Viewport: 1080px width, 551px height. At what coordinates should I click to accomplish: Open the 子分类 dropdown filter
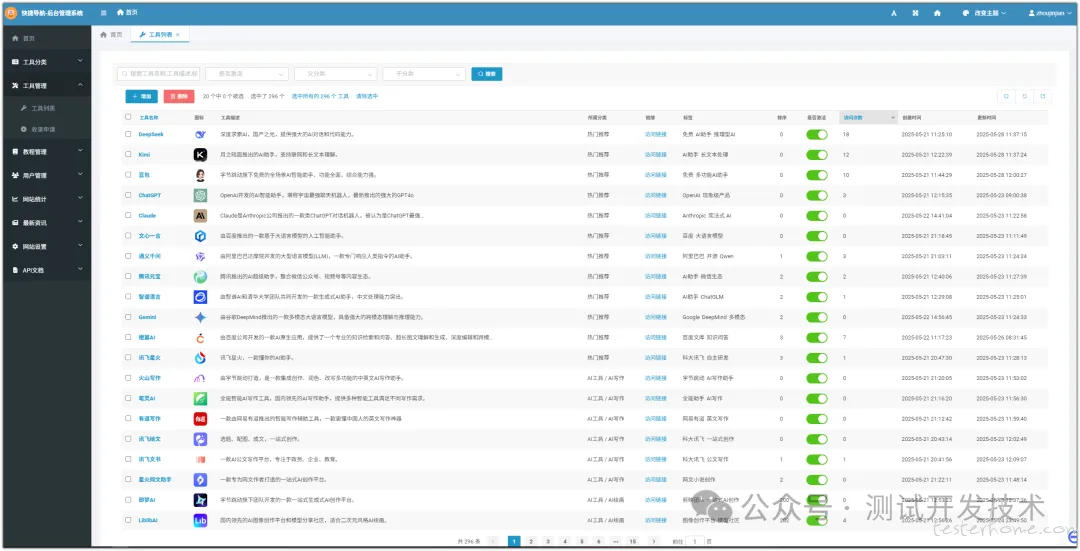click(424, 74)
